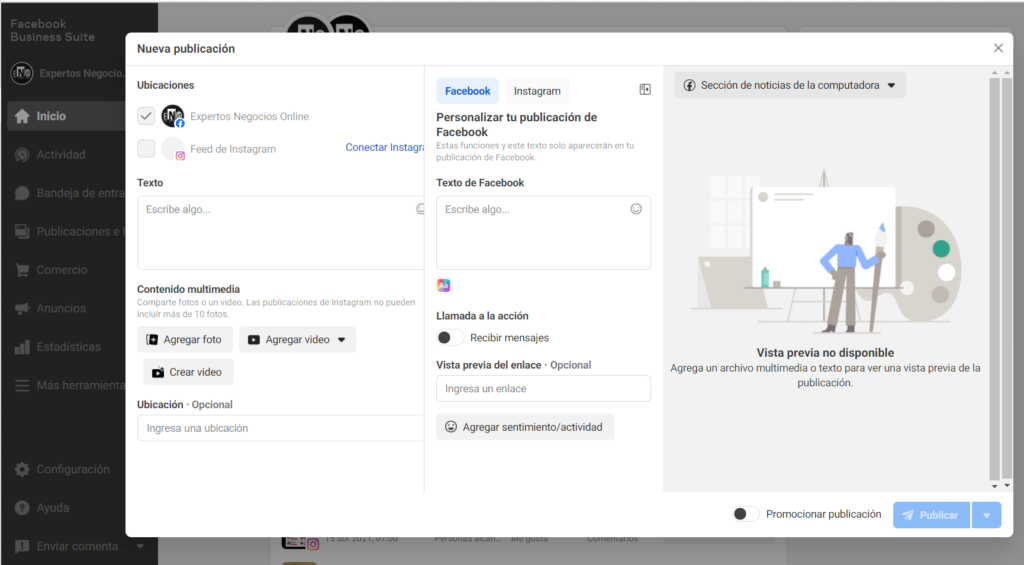The image size is (1024, 565).
Task: Click Conectar Instagram link
Action: [x=385, y=148]
